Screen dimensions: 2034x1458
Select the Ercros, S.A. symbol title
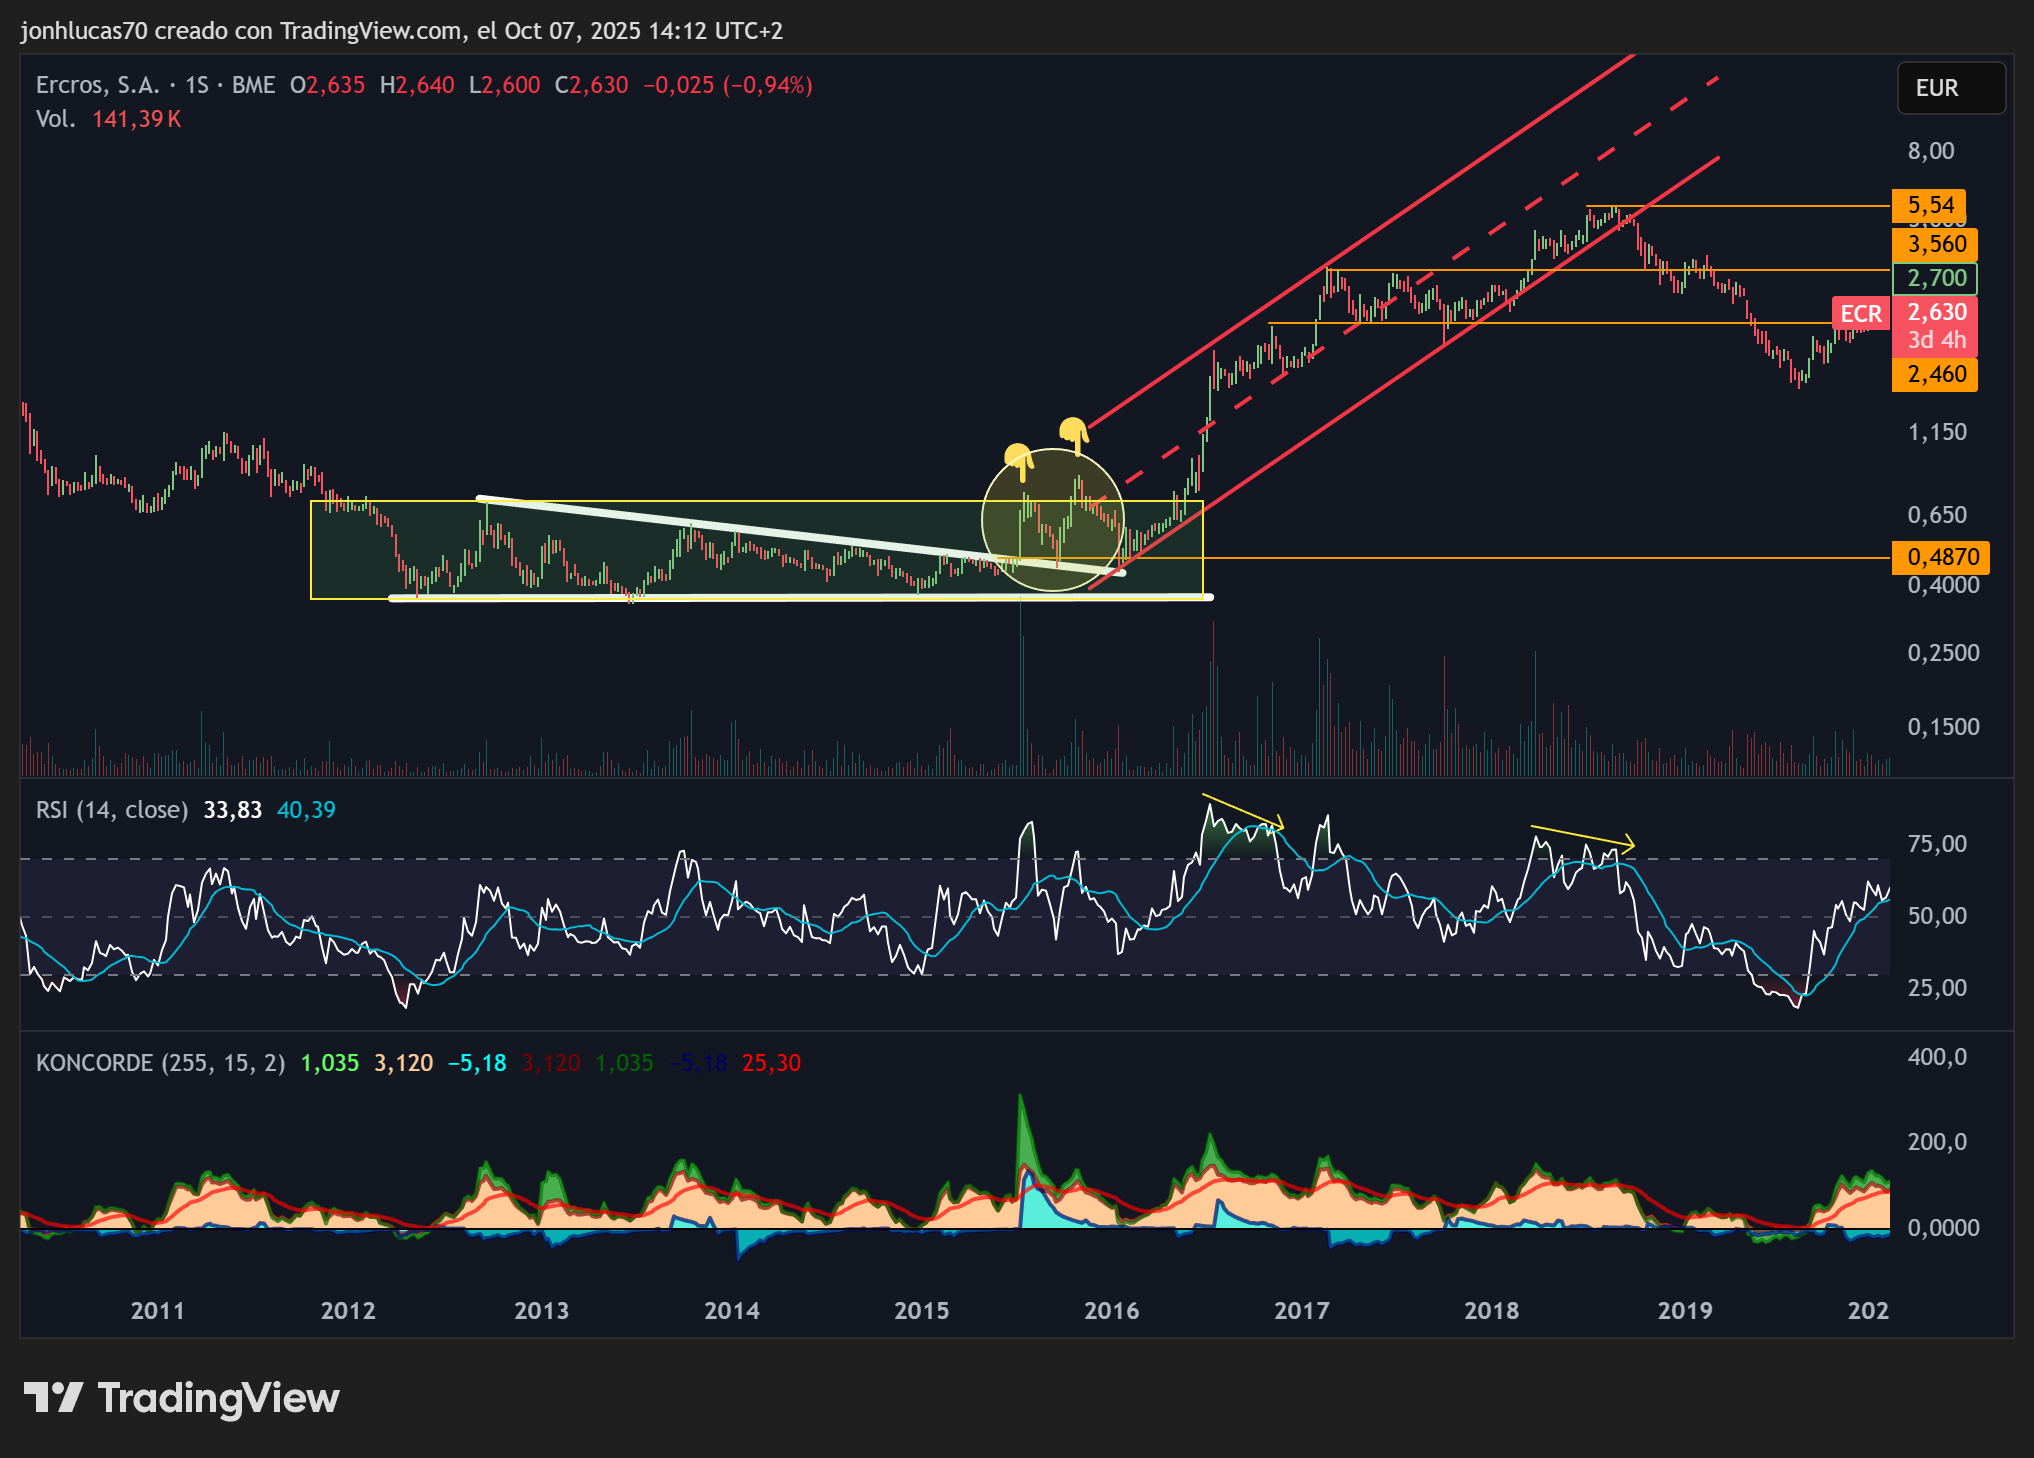coord(98,85)
